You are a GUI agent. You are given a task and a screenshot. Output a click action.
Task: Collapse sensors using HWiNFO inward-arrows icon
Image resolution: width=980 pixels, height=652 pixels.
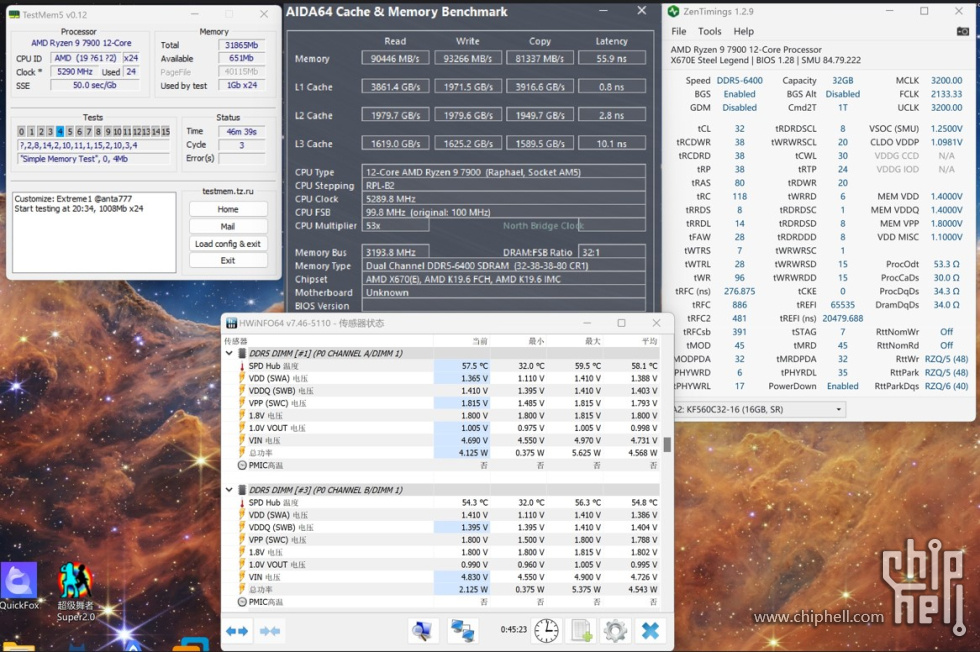tap(269, 631)
